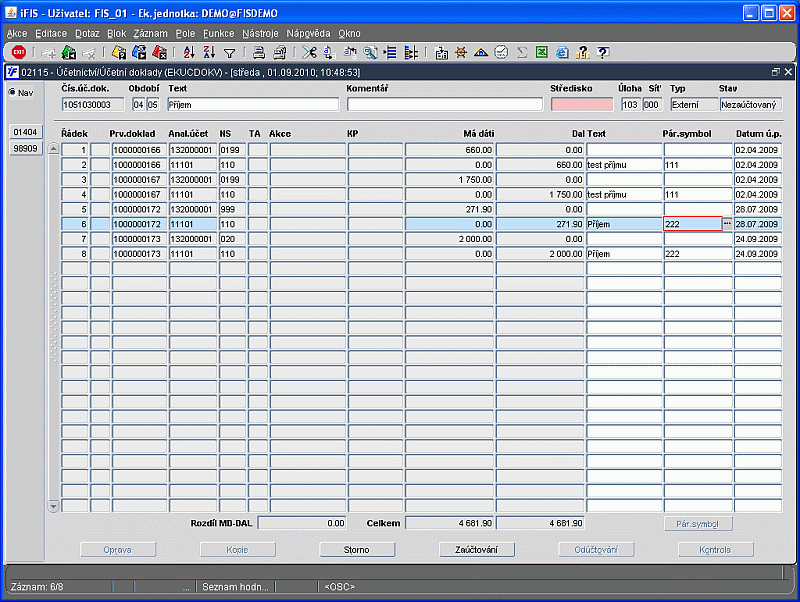Click the scissors cut icon in toolbar
The image size is (800, 602).
pos(308,53)
